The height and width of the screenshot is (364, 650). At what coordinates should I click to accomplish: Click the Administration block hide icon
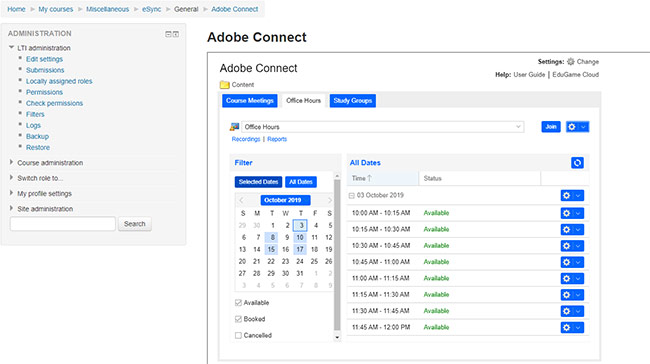168,34
